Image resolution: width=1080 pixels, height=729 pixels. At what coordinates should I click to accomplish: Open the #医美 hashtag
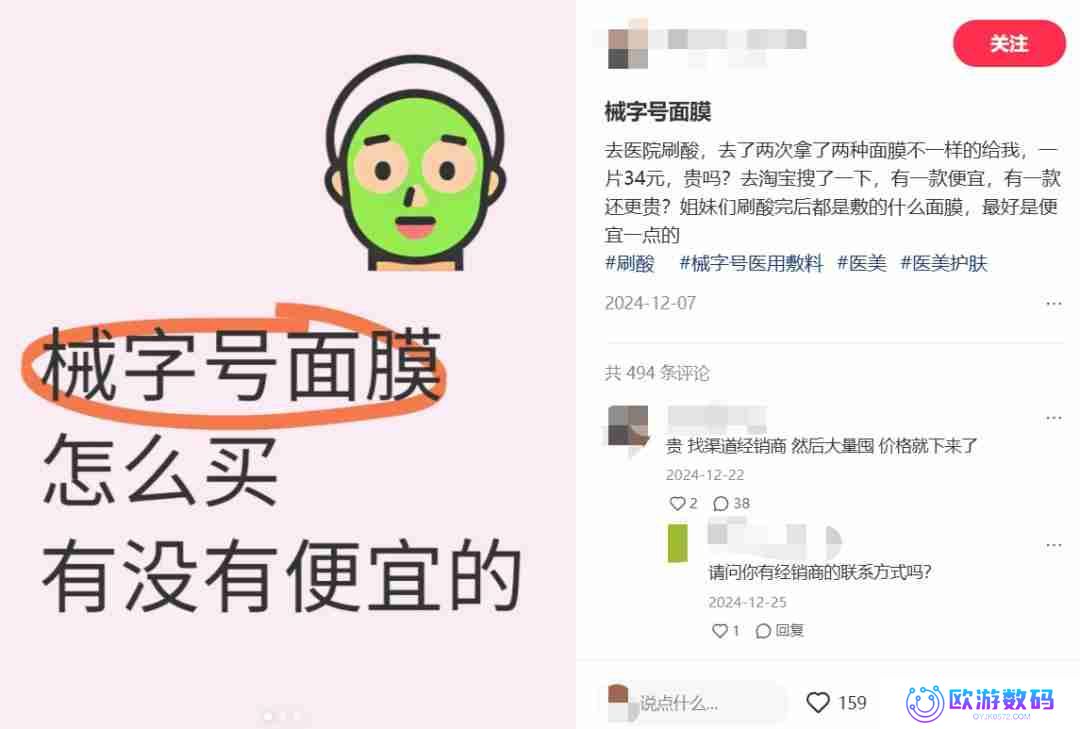point(862,263)
